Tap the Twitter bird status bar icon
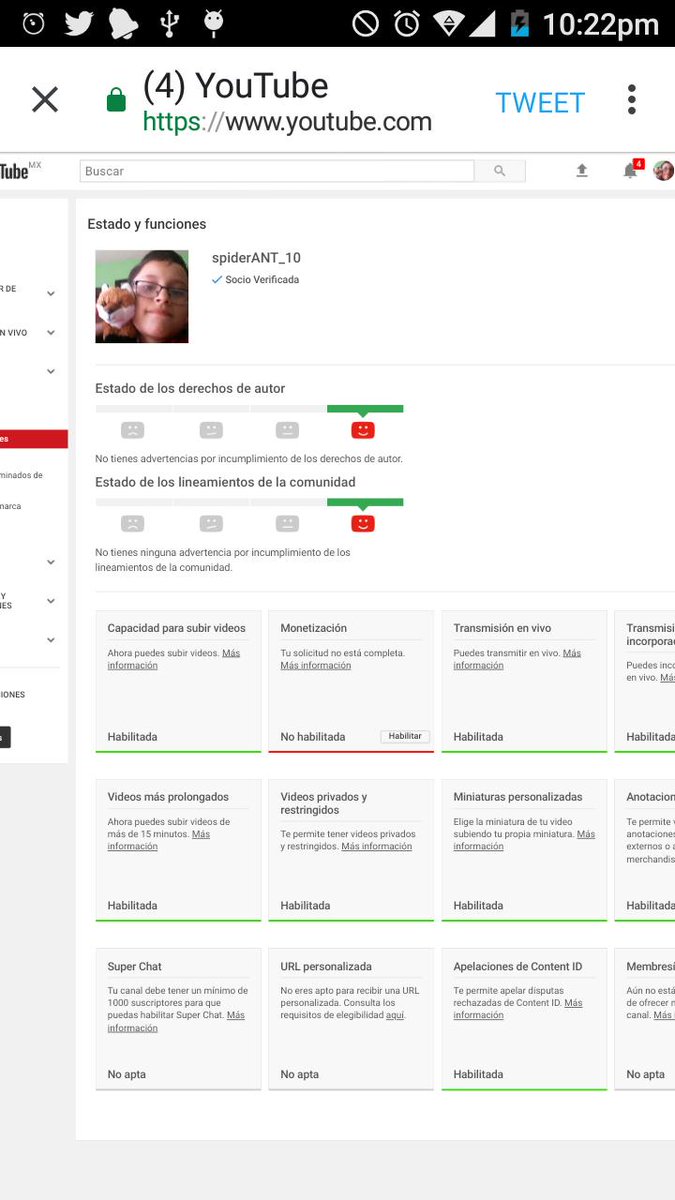The width and height of the screenshot is (675, 1200). click(x=79, y=23)
